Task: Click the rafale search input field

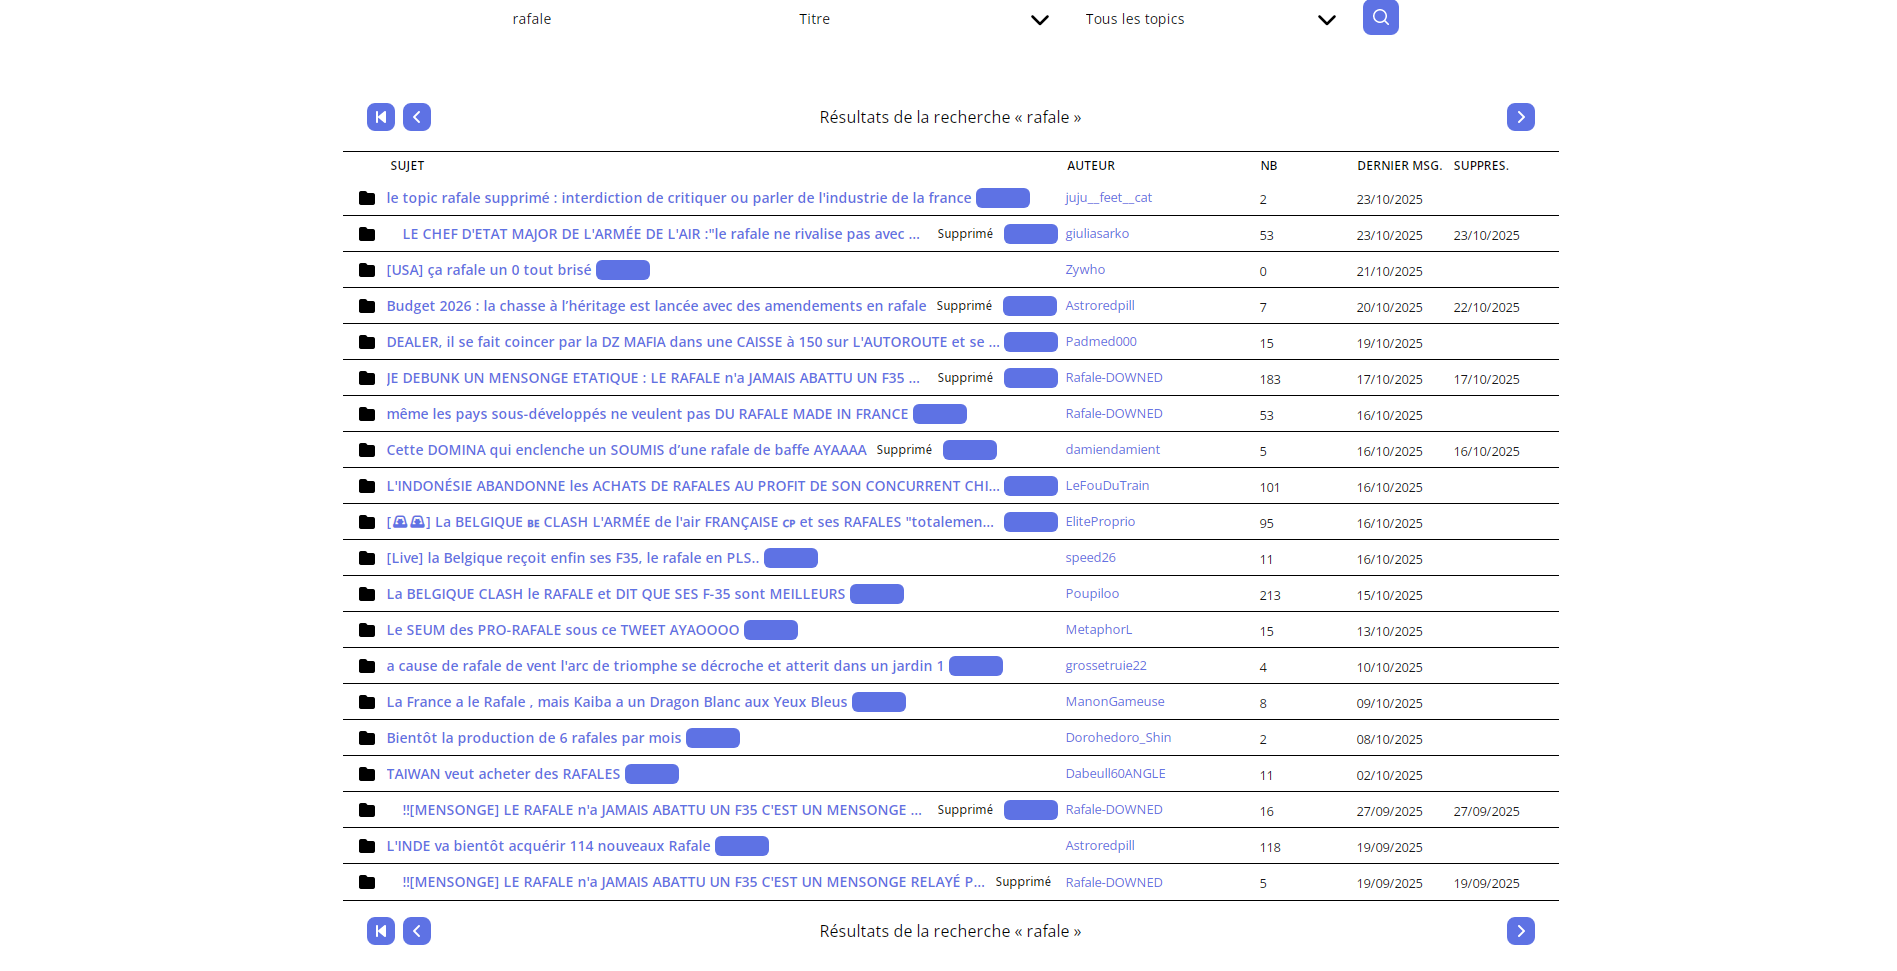Action: (x=636, y=19)
